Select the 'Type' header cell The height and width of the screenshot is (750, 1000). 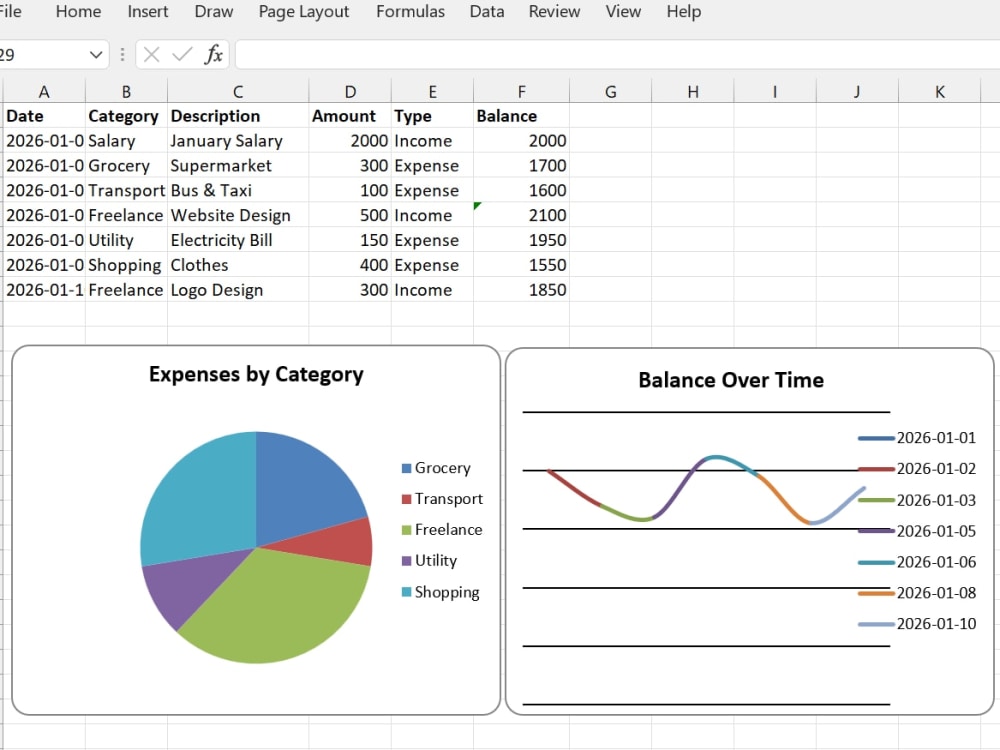pos(432,115)
